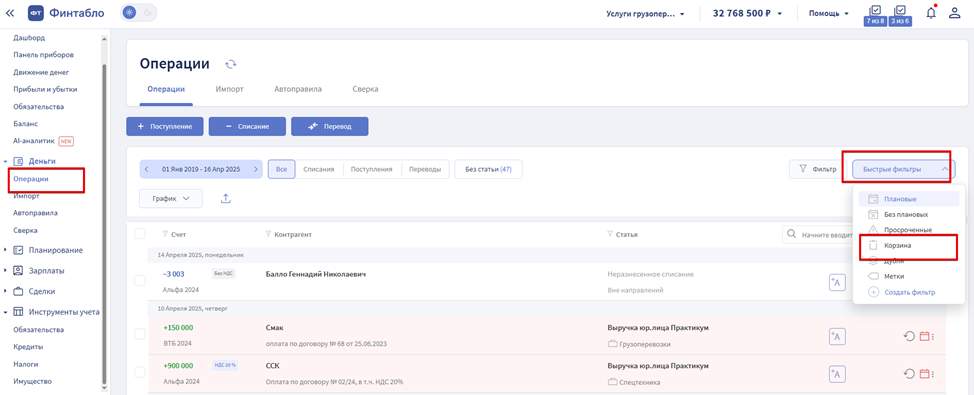Screen dimensions: 974x395
Task: Click the Инструменты учета table icon
Action: tap(18, 312)
